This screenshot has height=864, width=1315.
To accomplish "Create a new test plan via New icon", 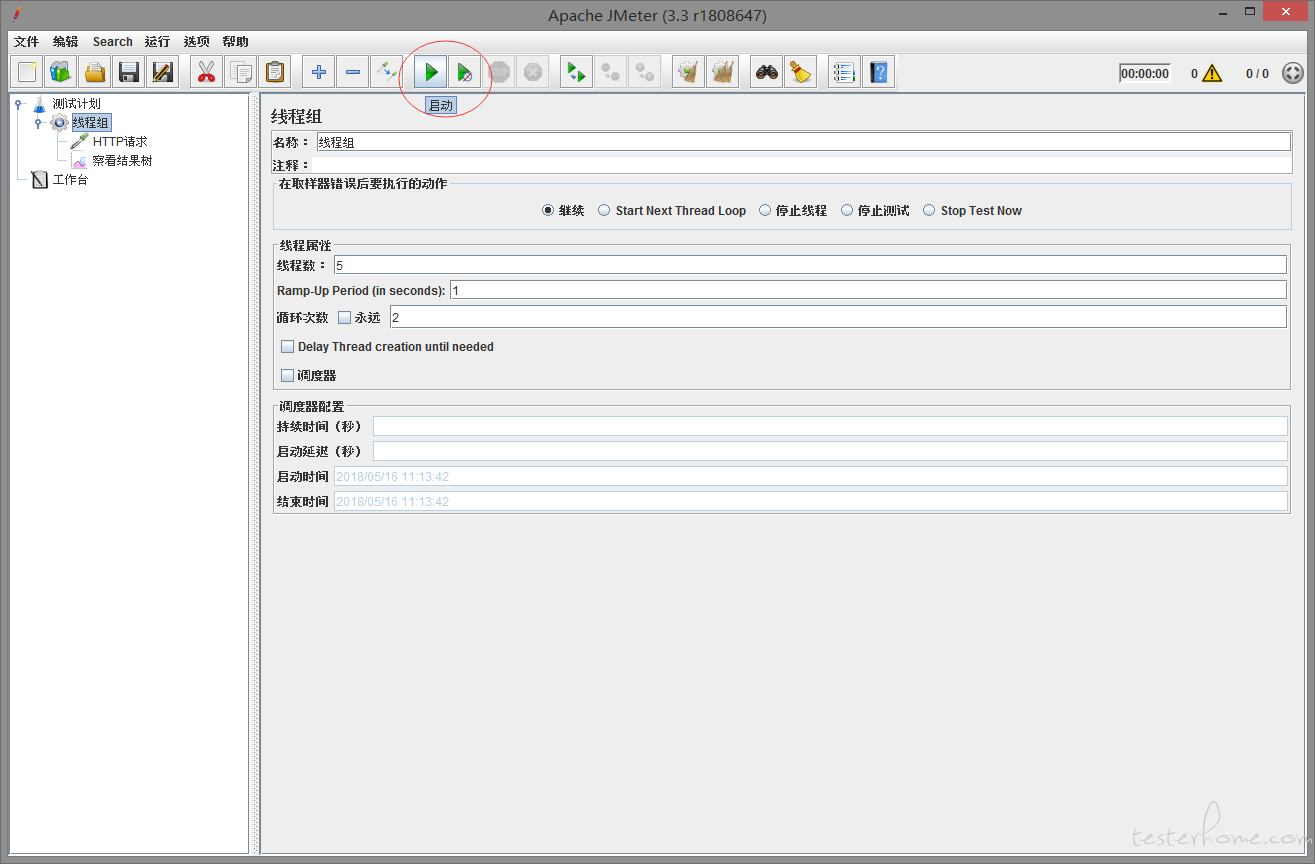I will (27, 72).
